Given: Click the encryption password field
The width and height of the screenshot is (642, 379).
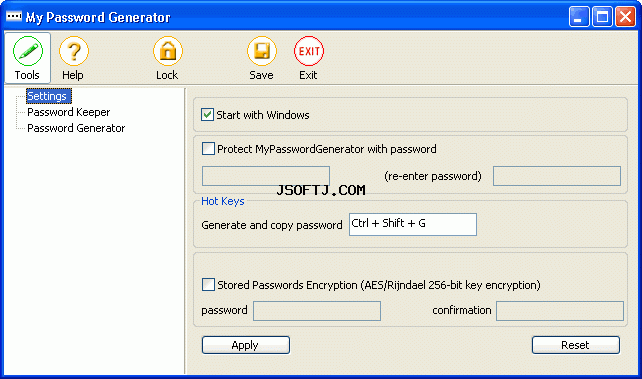Looking at the screenshot, I should (317, 311).
